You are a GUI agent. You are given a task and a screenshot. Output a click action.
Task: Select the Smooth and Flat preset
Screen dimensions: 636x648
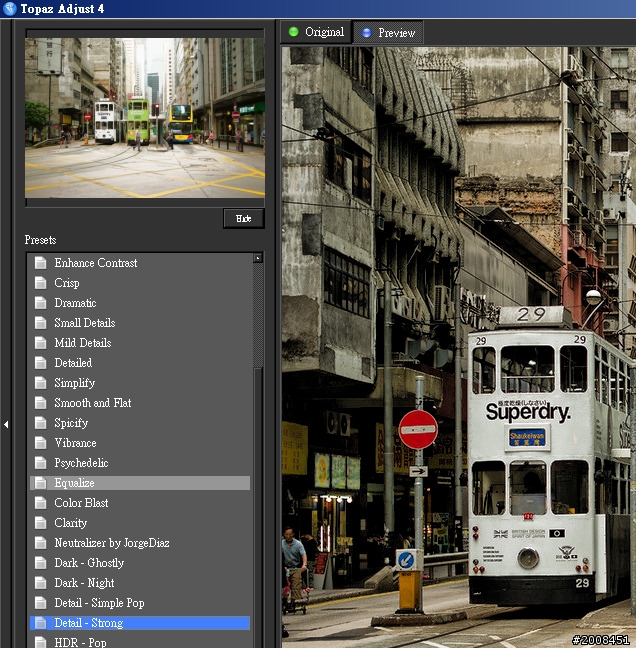[140, 403]
